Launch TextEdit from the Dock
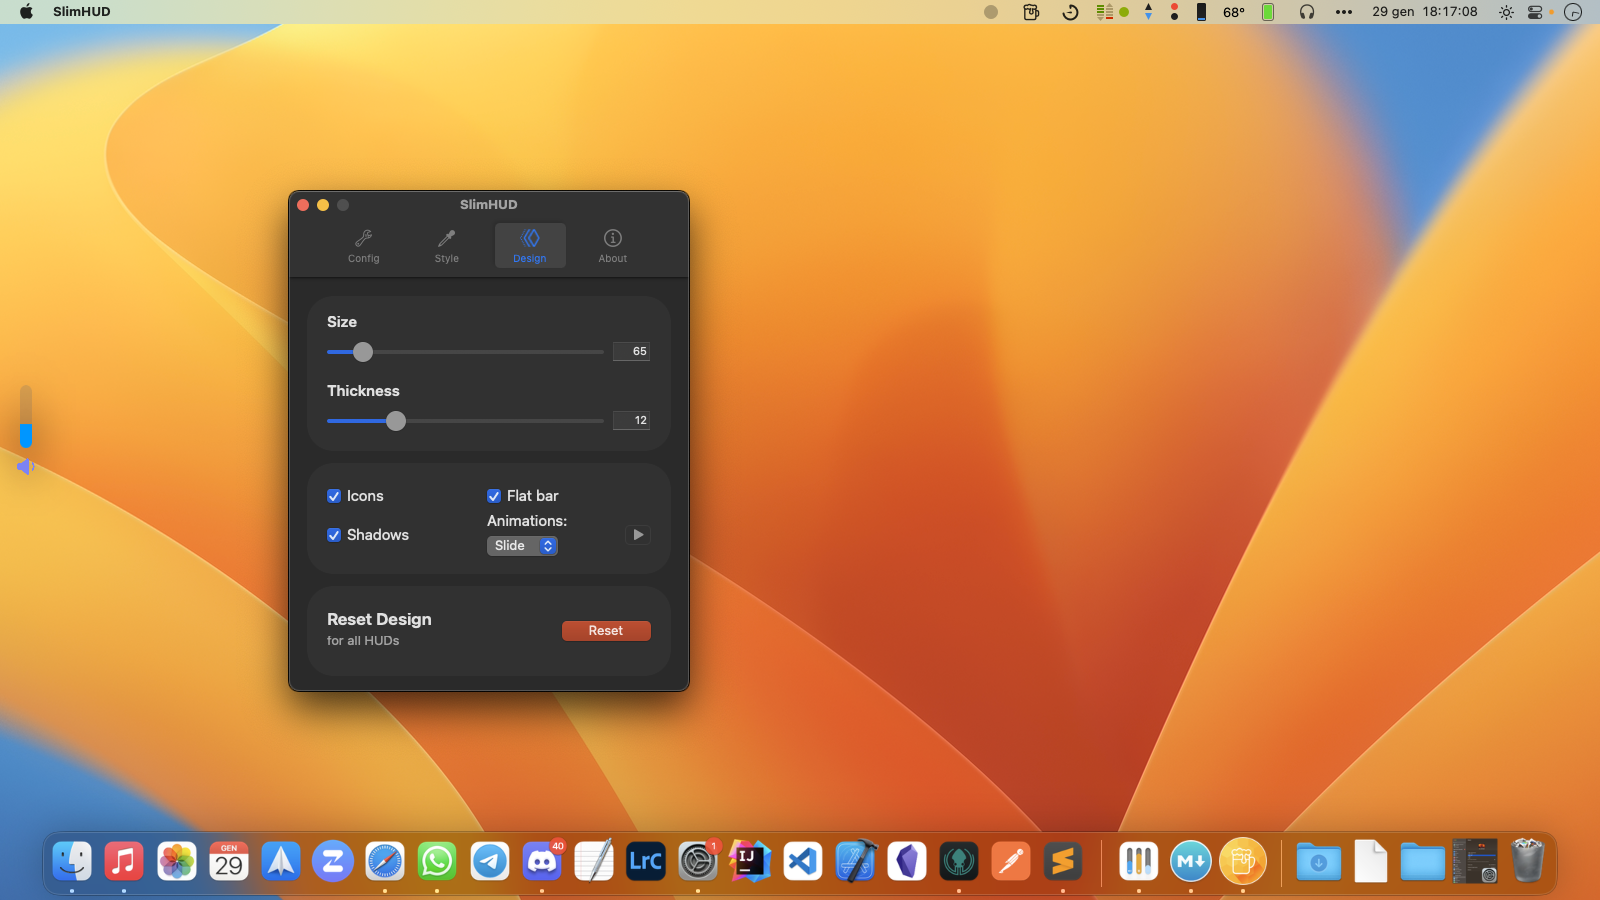 tap(594, 861)
